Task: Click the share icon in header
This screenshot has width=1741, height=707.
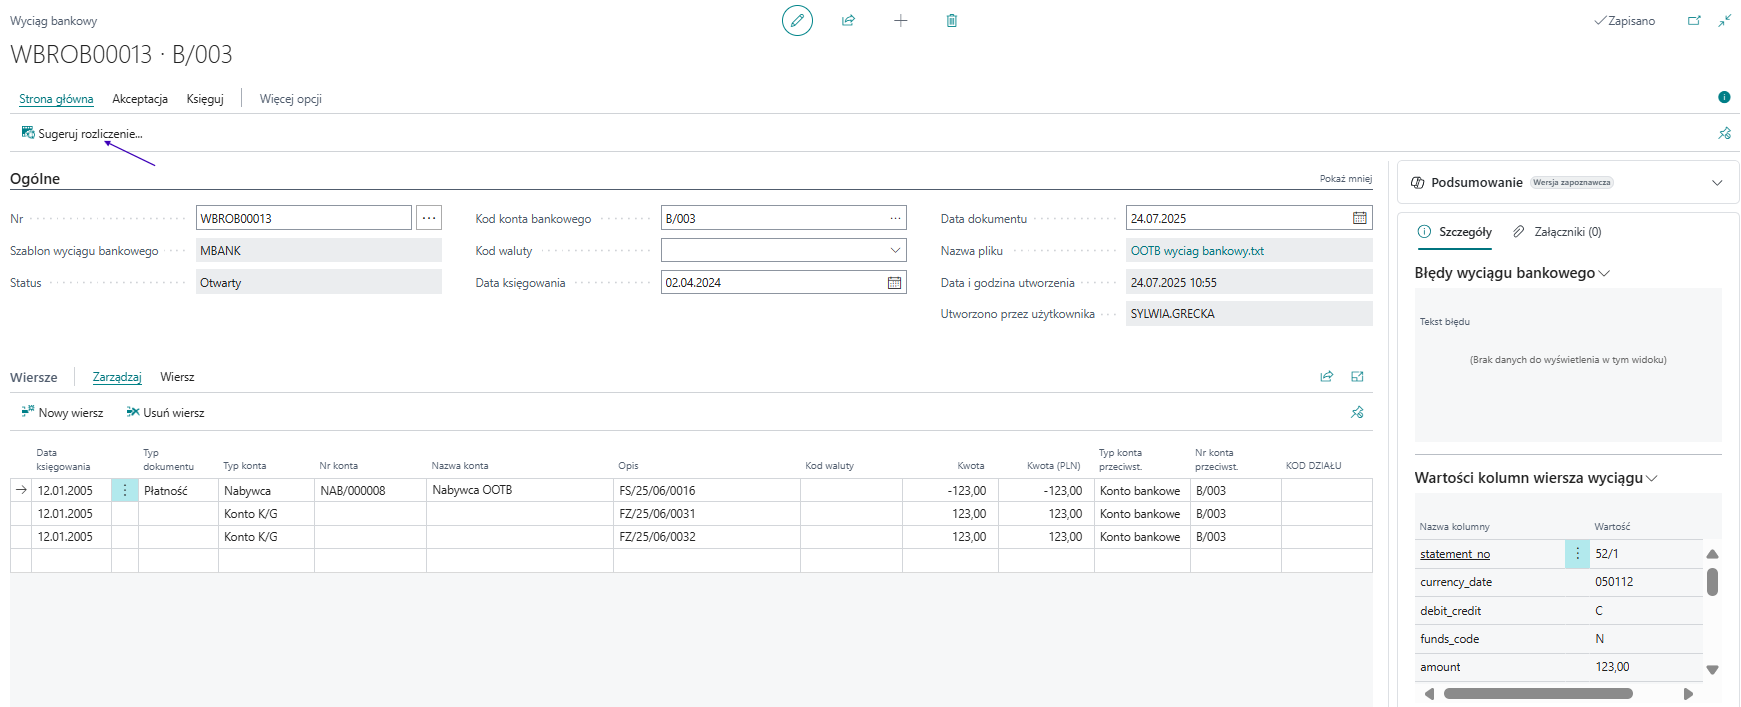Action: click(848, 20)
